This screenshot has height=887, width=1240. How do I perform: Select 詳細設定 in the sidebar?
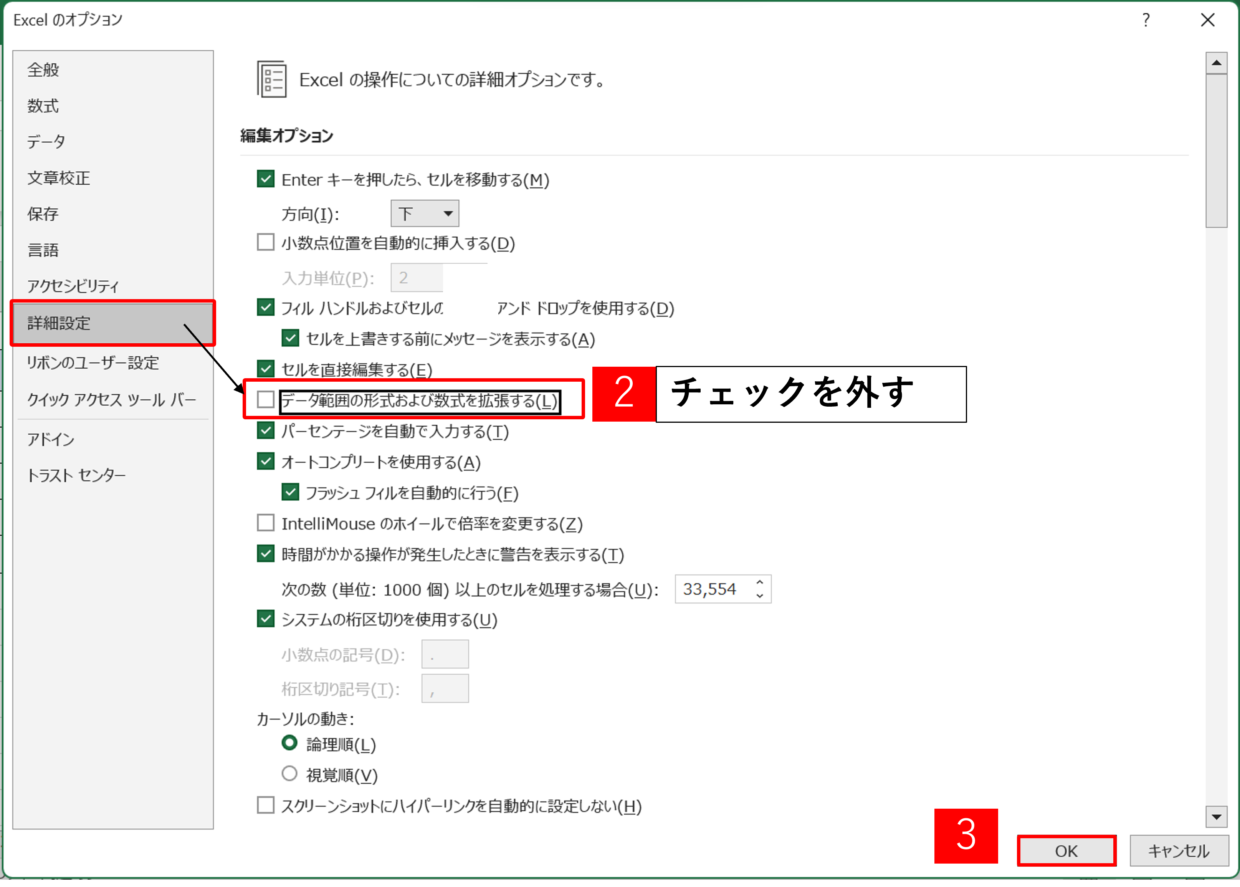112,324
